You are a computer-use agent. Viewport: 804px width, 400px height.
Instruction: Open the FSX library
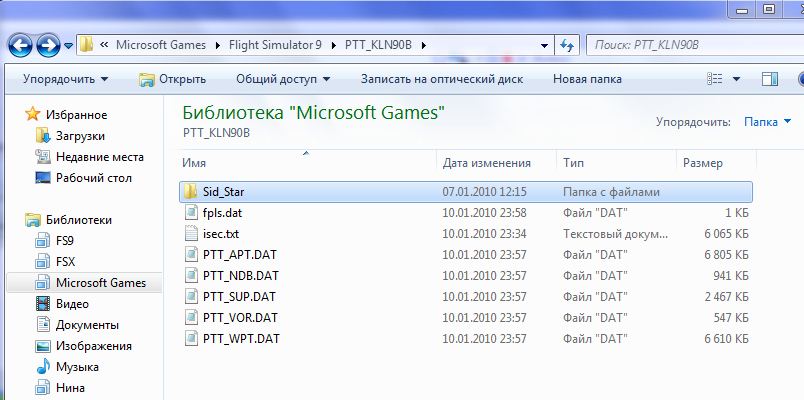coord(65,262)
